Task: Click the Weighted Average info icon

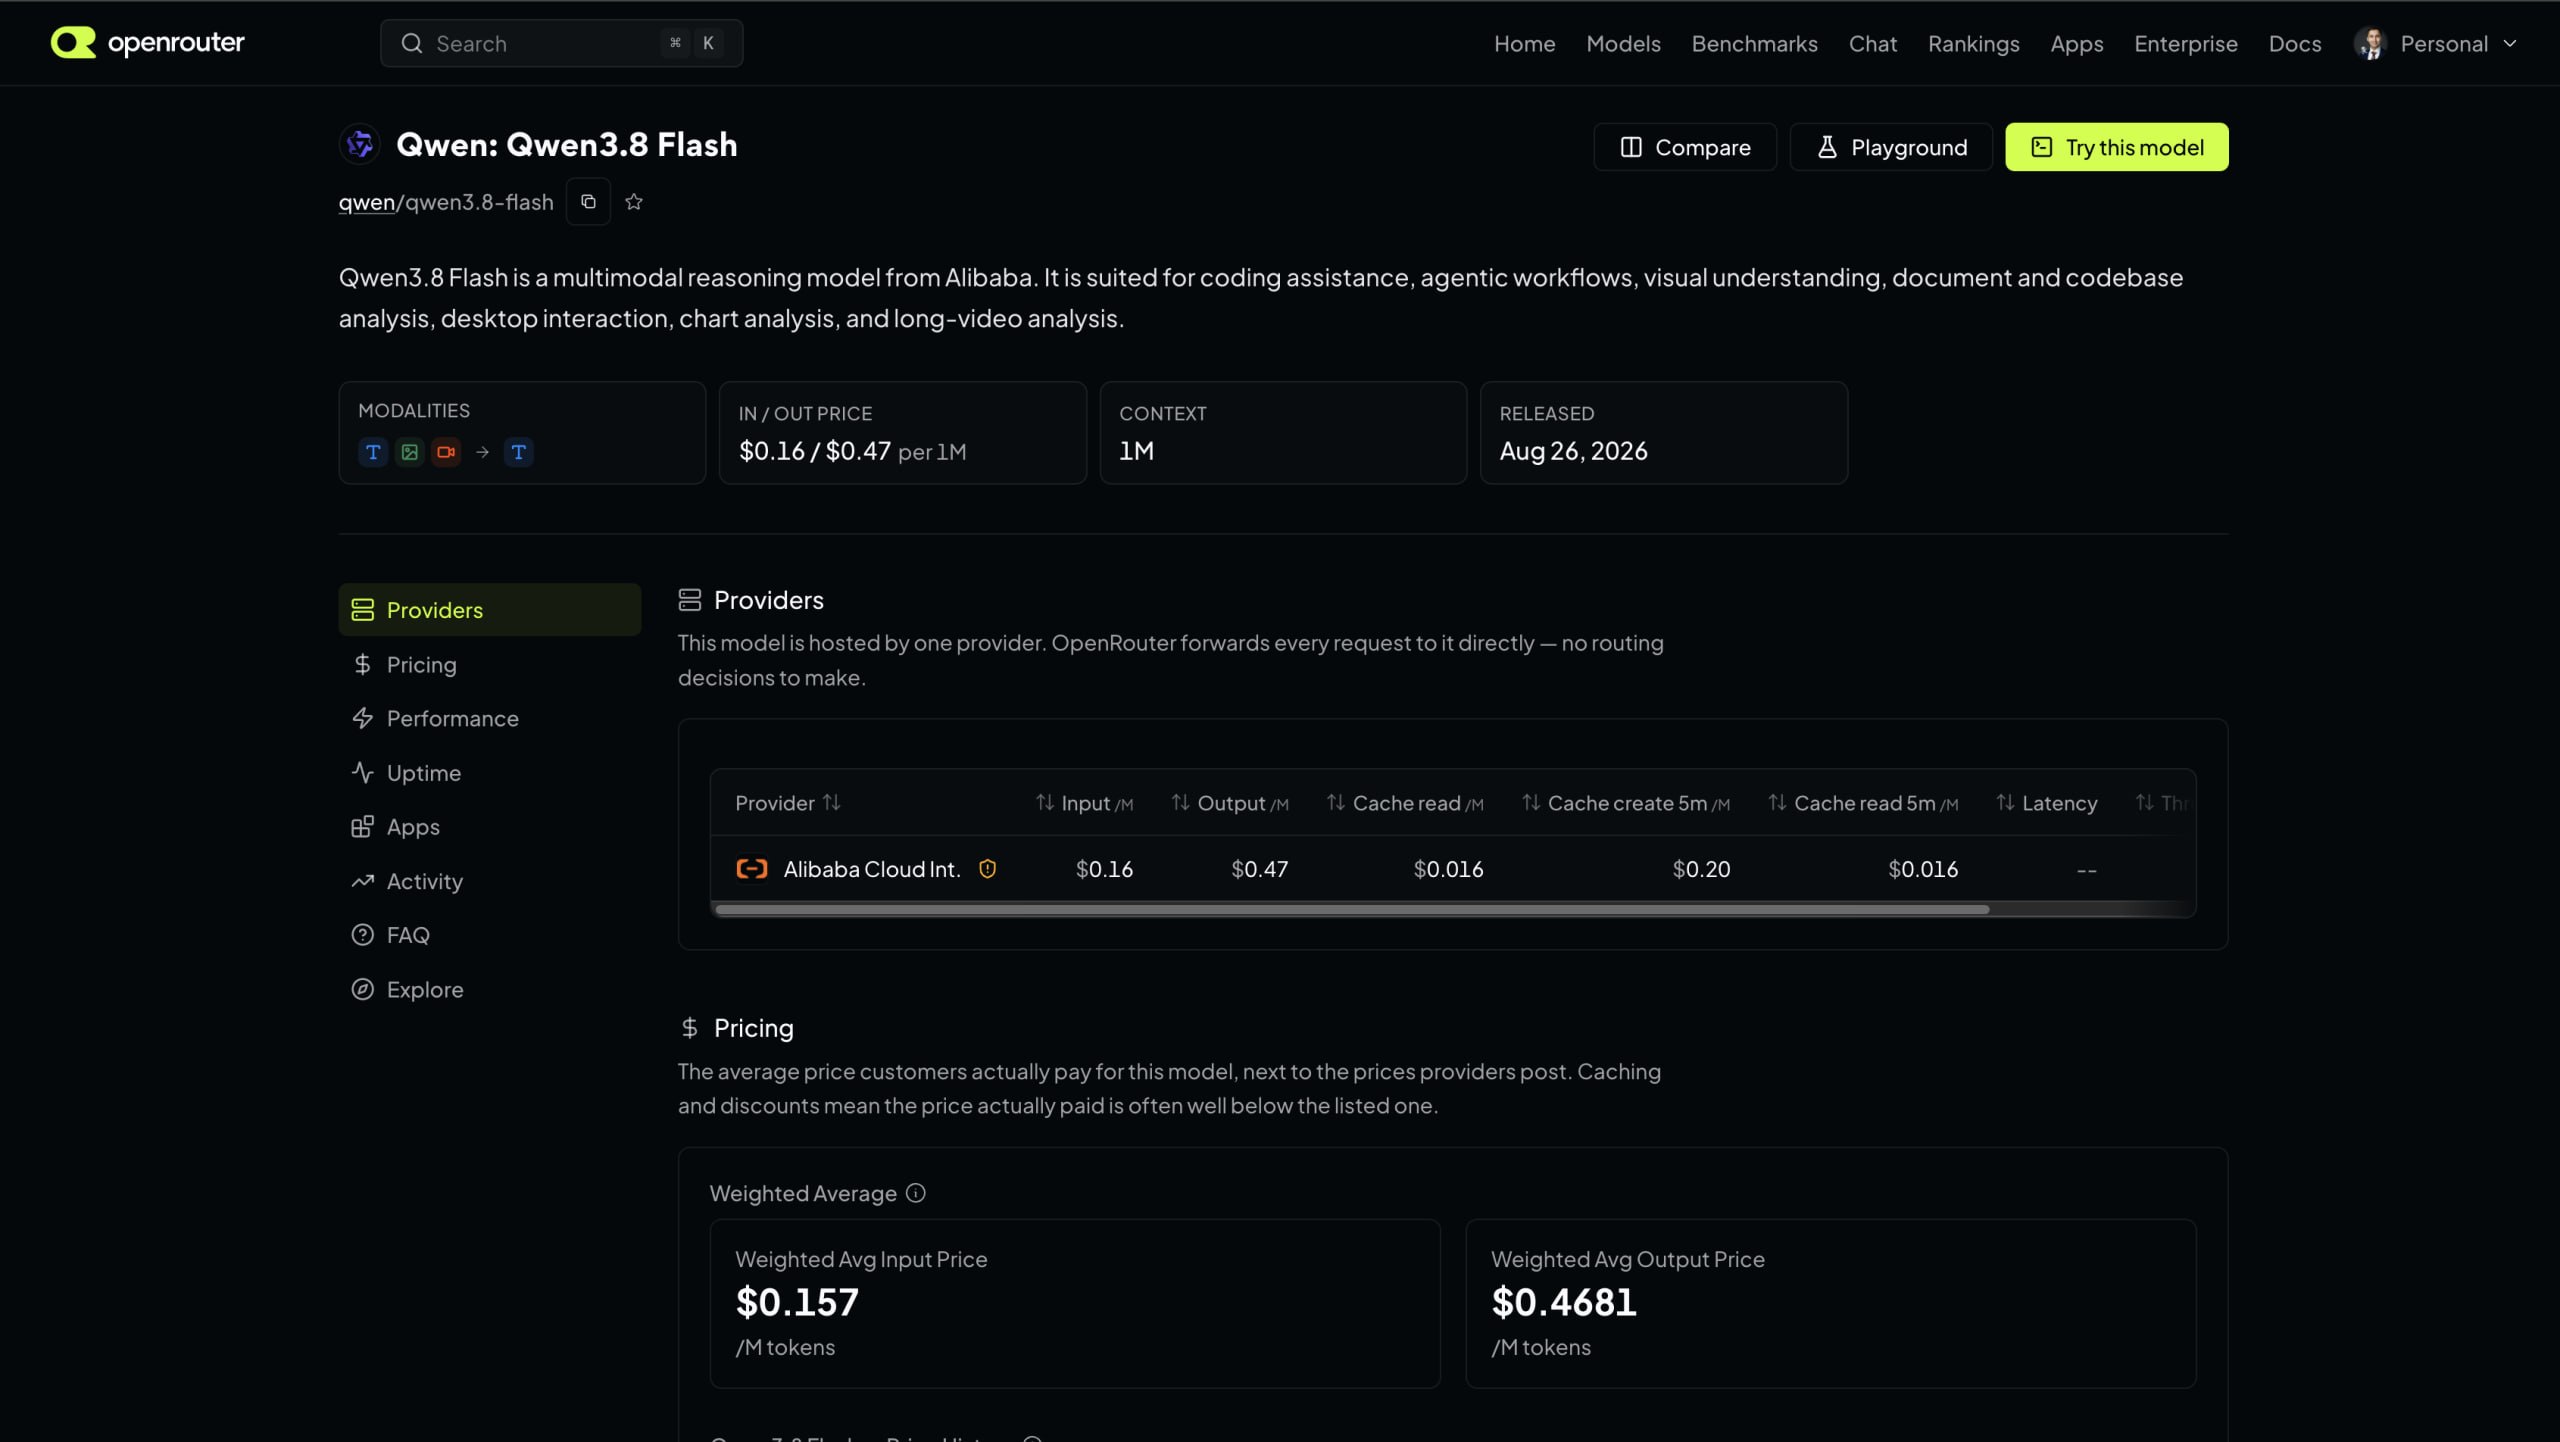Action: (x=916, y=1193)
